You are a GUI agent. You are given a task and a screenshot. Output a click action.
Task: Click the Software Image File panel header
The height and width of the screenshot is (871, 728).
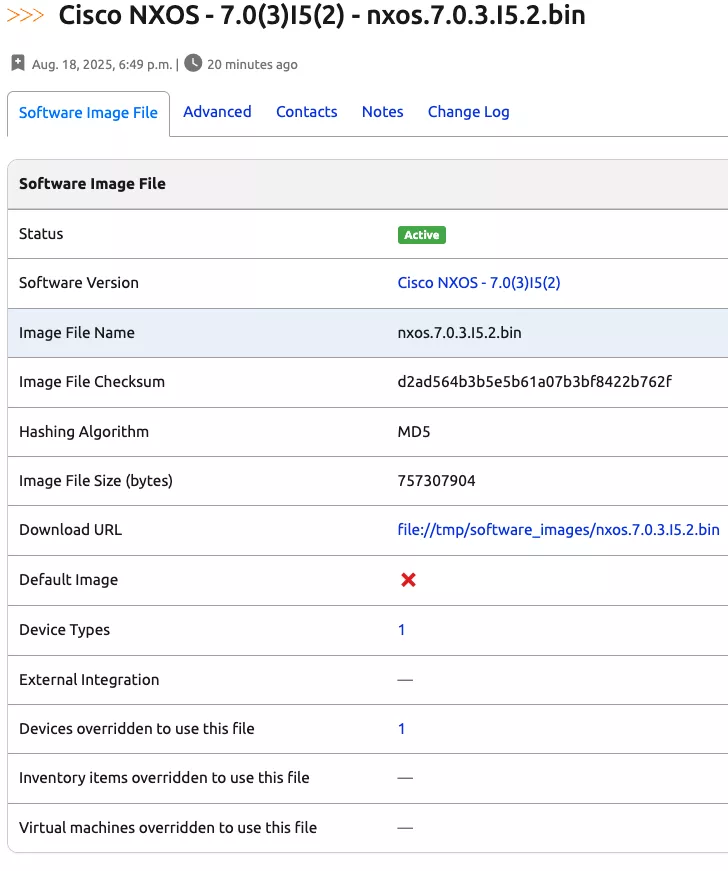coord(92,184)
